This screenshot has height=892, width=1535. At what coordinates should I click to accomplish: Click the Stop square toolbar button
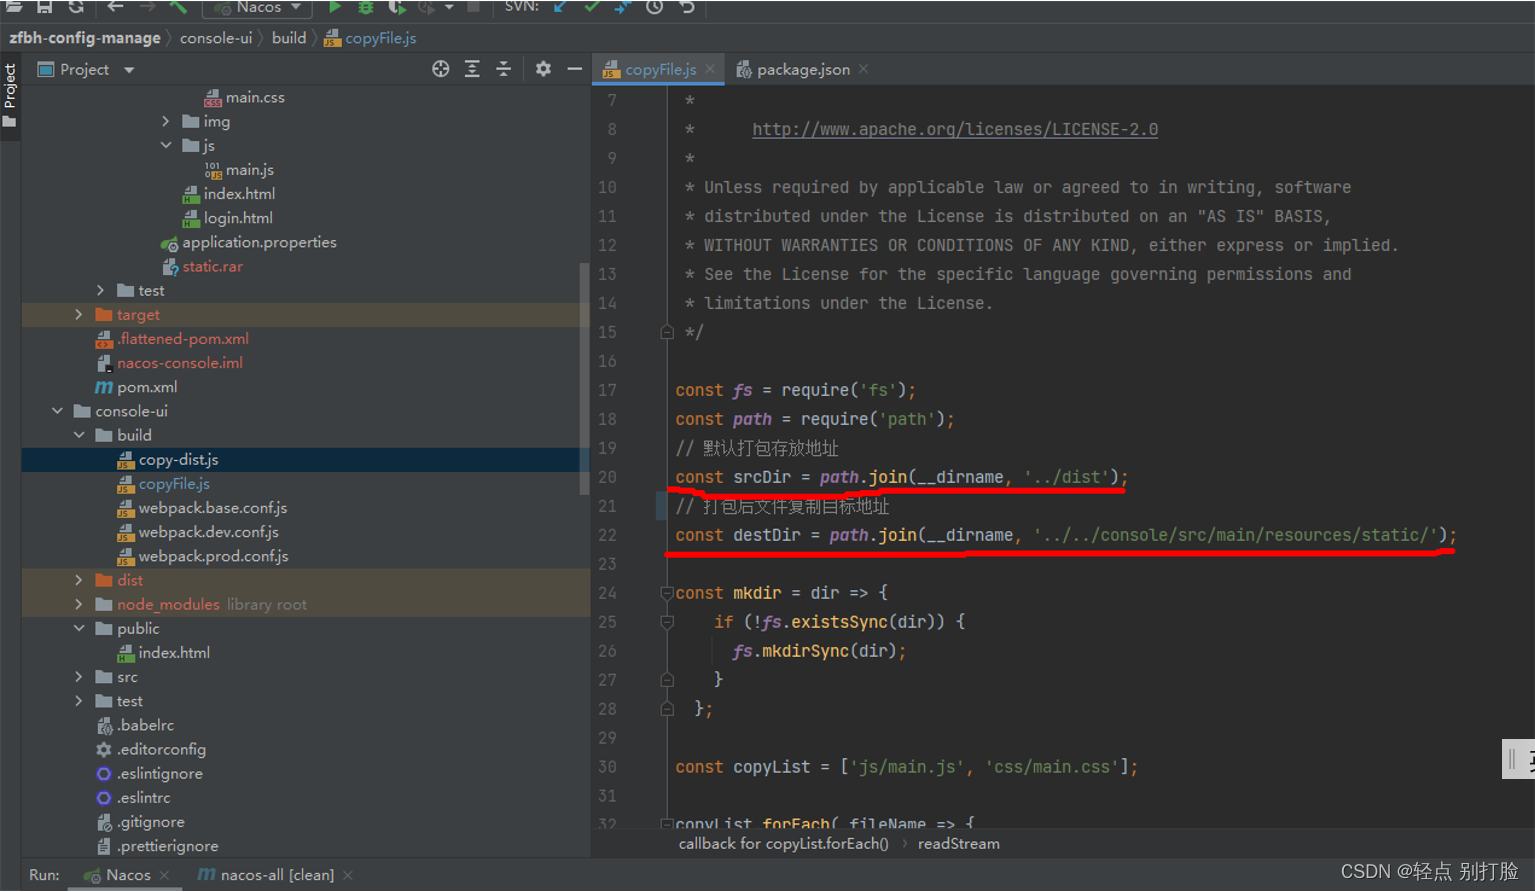(474, 6)
